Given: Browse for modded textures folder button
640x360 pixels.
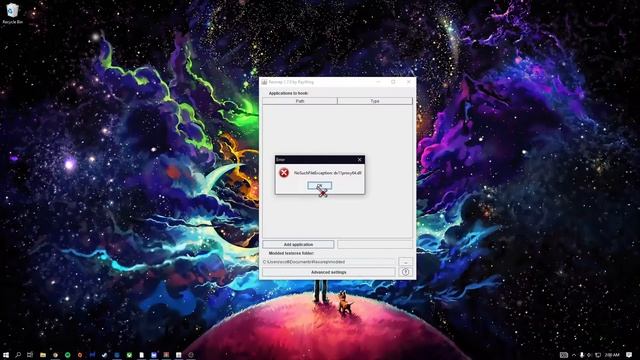Looking at the screenshot, I should pyautogui.click(x=405, y=262).
